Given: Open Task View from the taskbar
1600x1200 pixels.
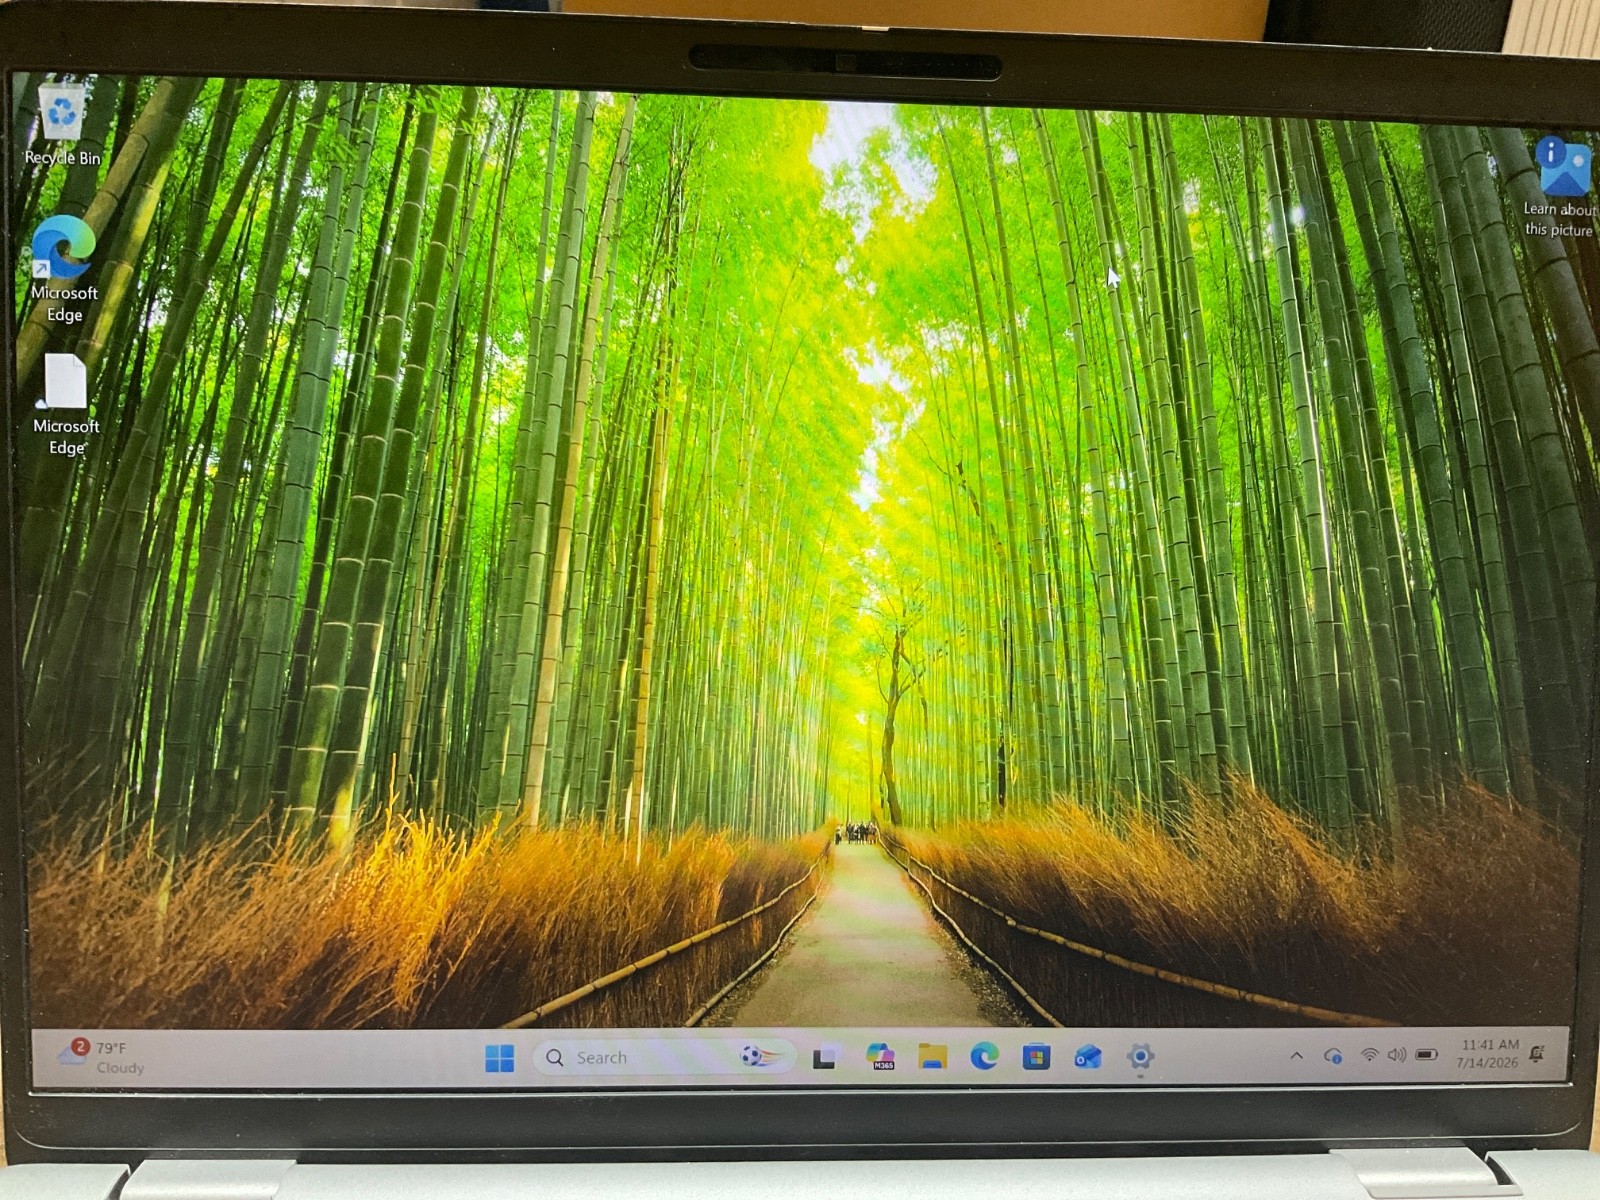Looking at the screenshot, I should coord(825,1058).
